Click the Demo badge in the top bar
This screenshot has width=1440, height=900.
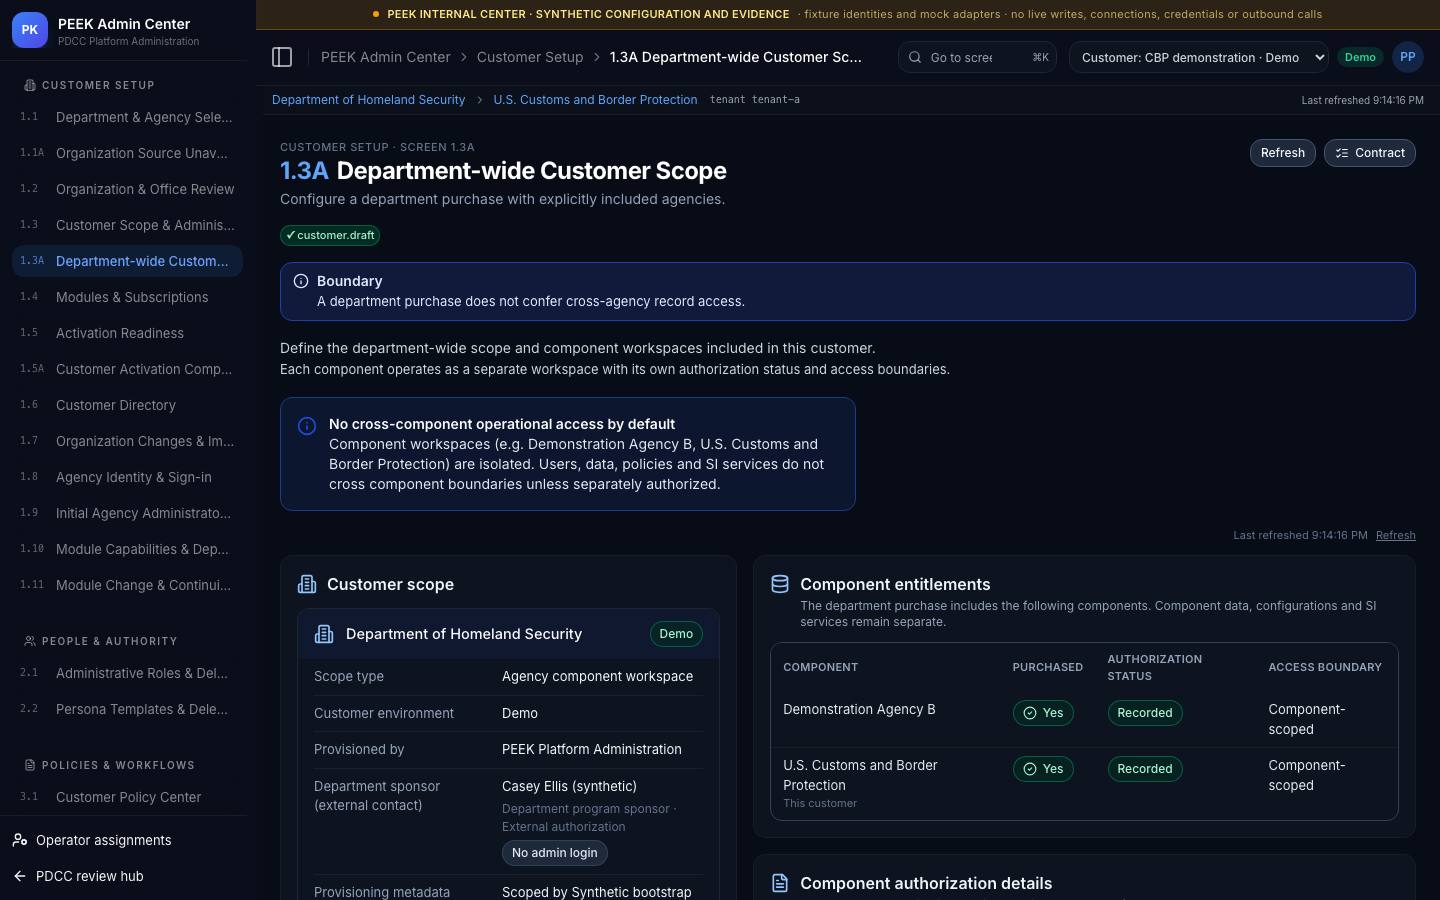[x=1360, y=57]
